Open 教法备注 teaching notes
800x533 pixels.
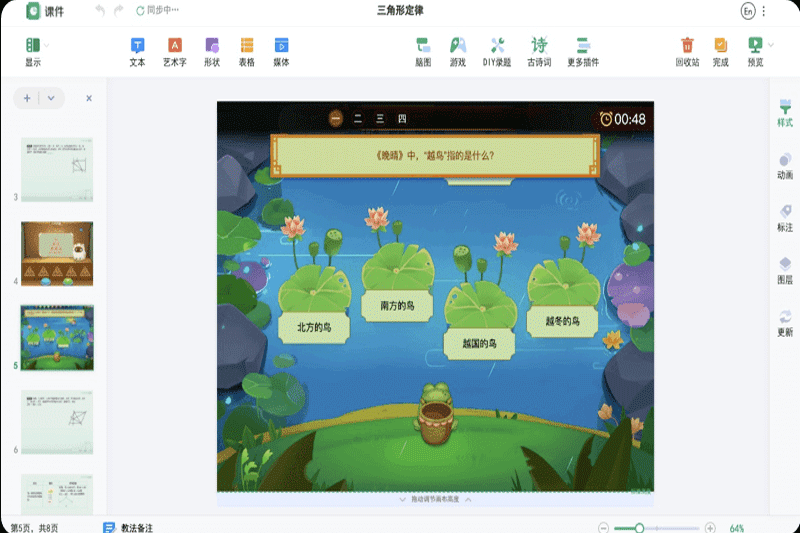(x=128, y=527)
